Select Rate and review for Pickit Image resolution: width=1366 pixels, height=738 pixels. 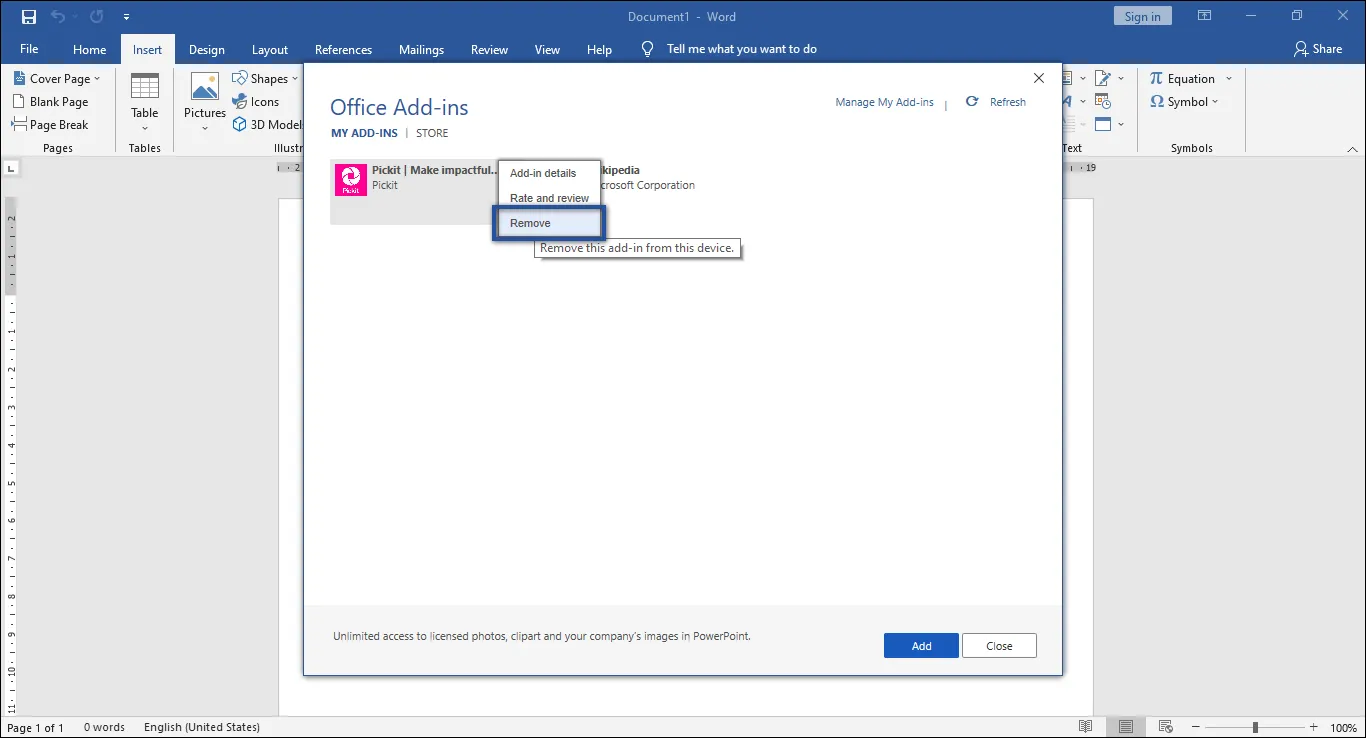coord(548,197)
